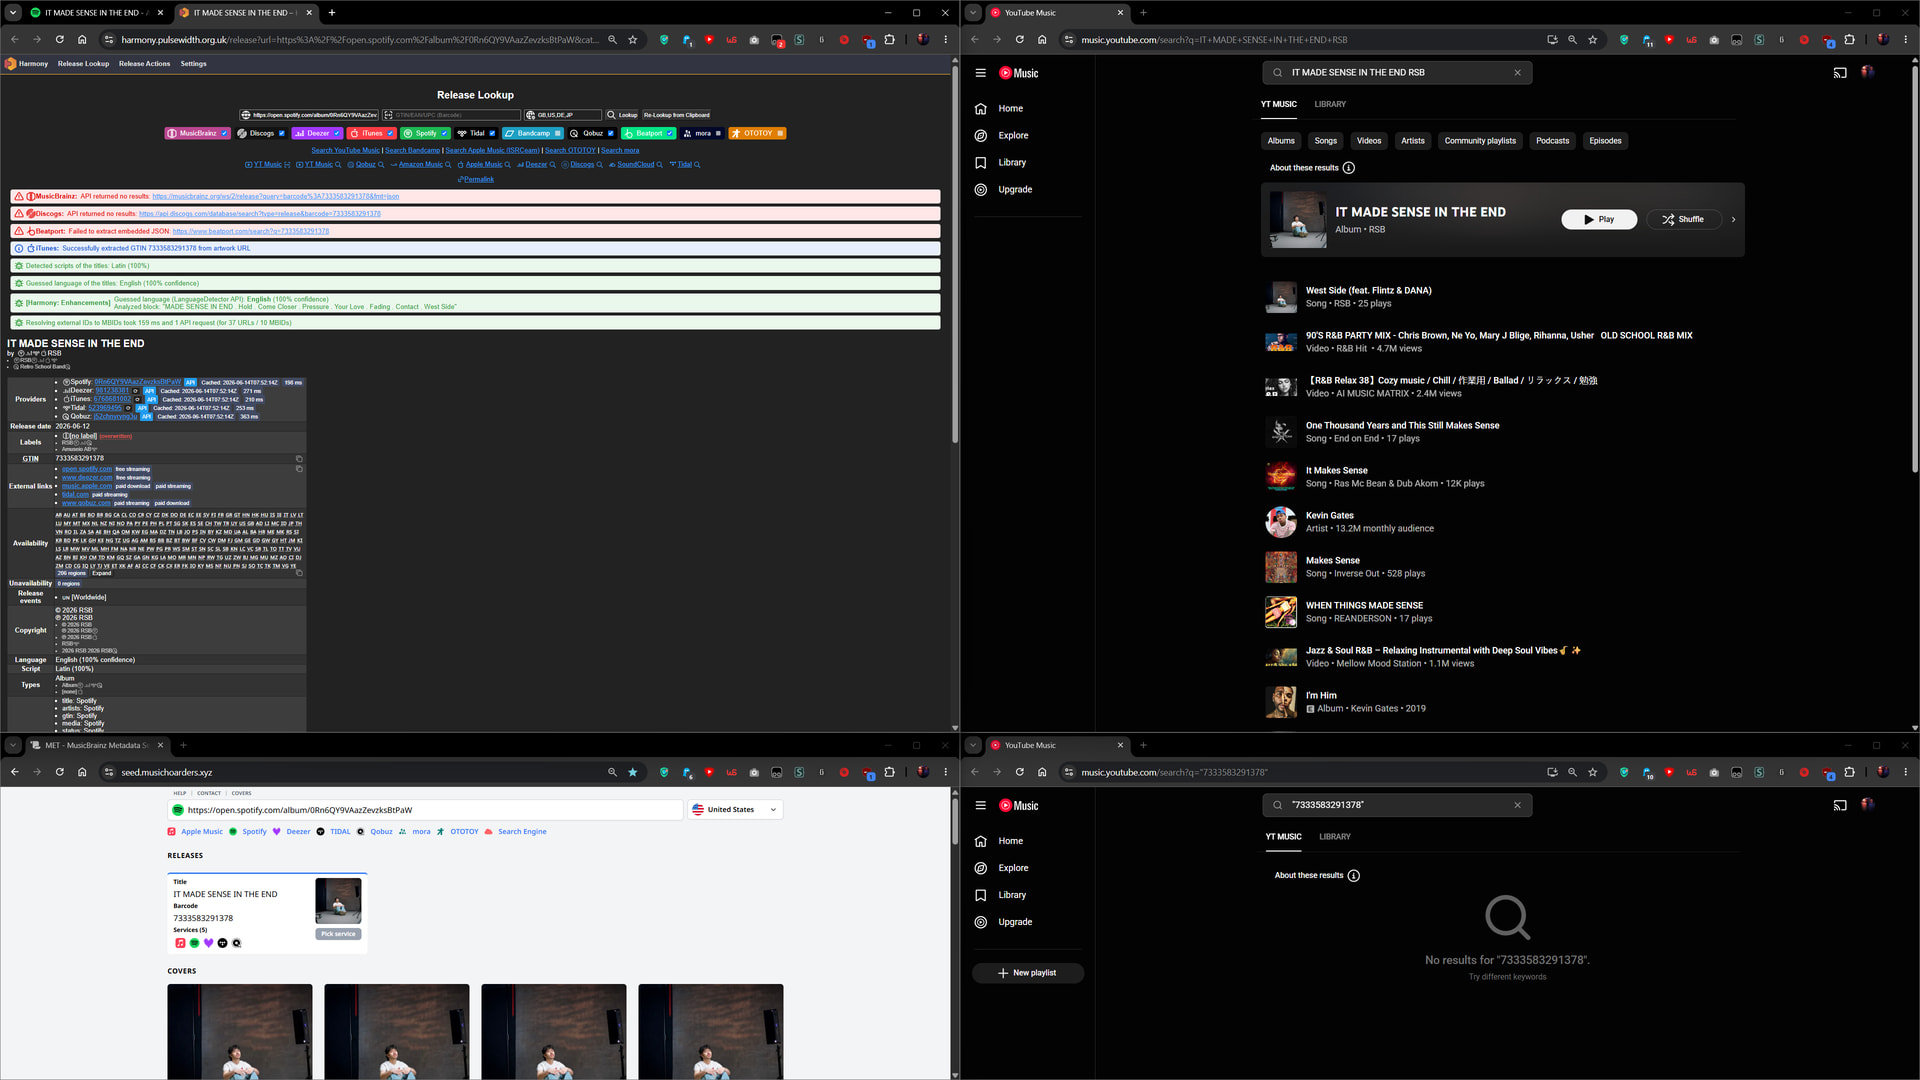Click the Lookup button in Harmony
This screenshot has width=1920, height=1080.
[622, 115]
